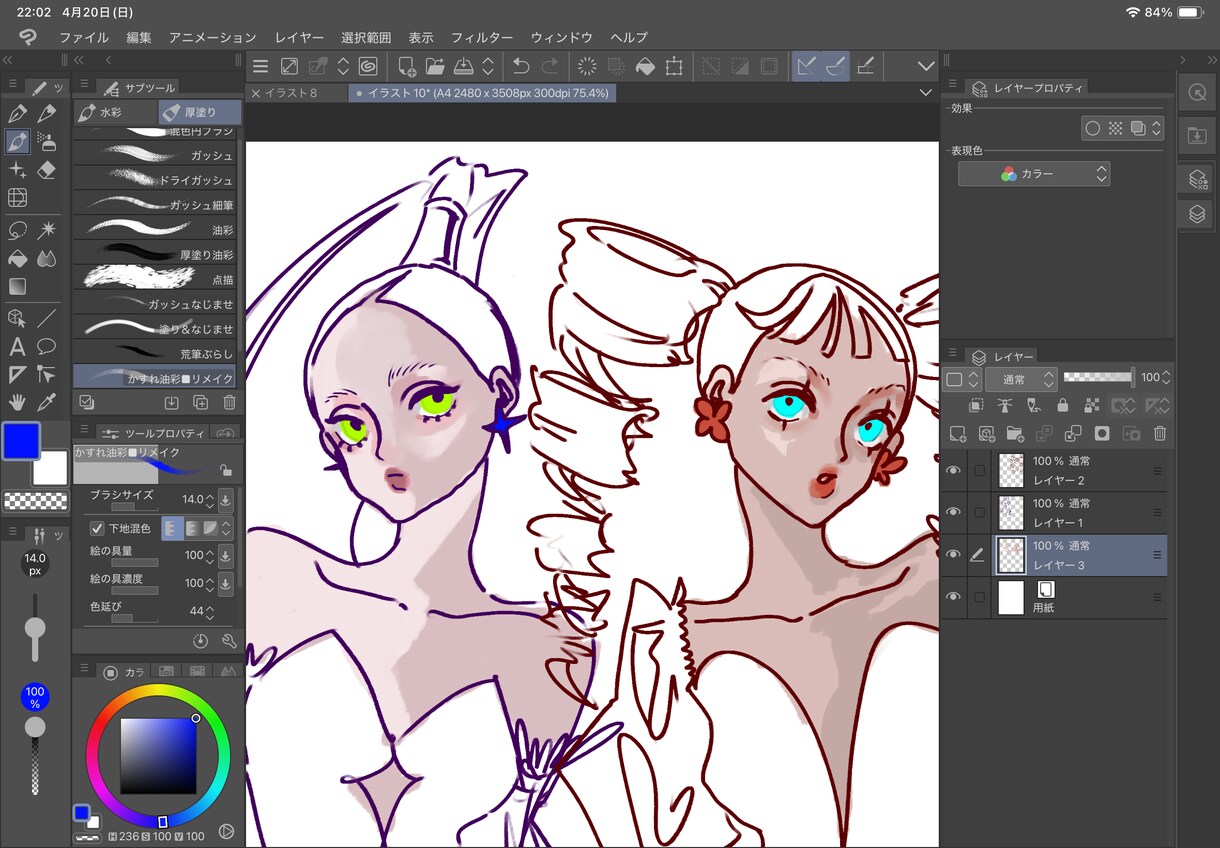Open the ファイル menu

(84, 37)
